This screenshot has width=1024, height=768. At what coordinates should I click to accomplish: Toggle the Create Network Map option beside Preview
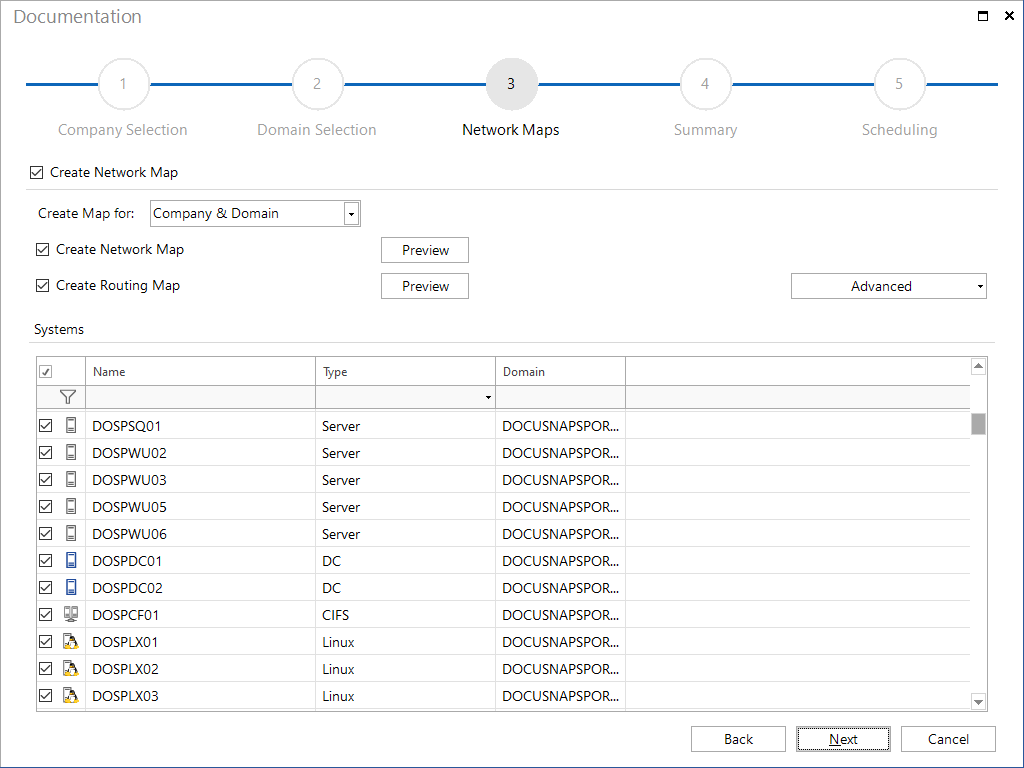pos(42,249)
